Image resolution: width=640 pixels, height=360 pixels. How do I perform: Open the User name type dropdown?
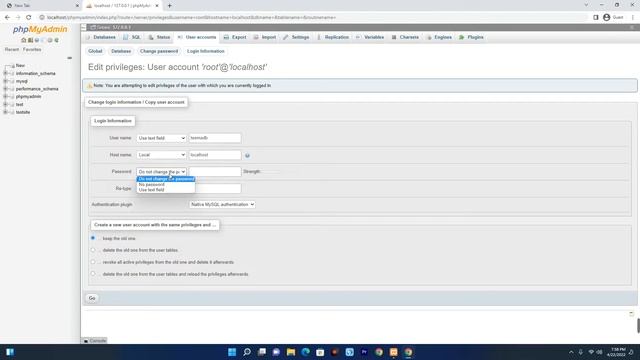[161, 138]
